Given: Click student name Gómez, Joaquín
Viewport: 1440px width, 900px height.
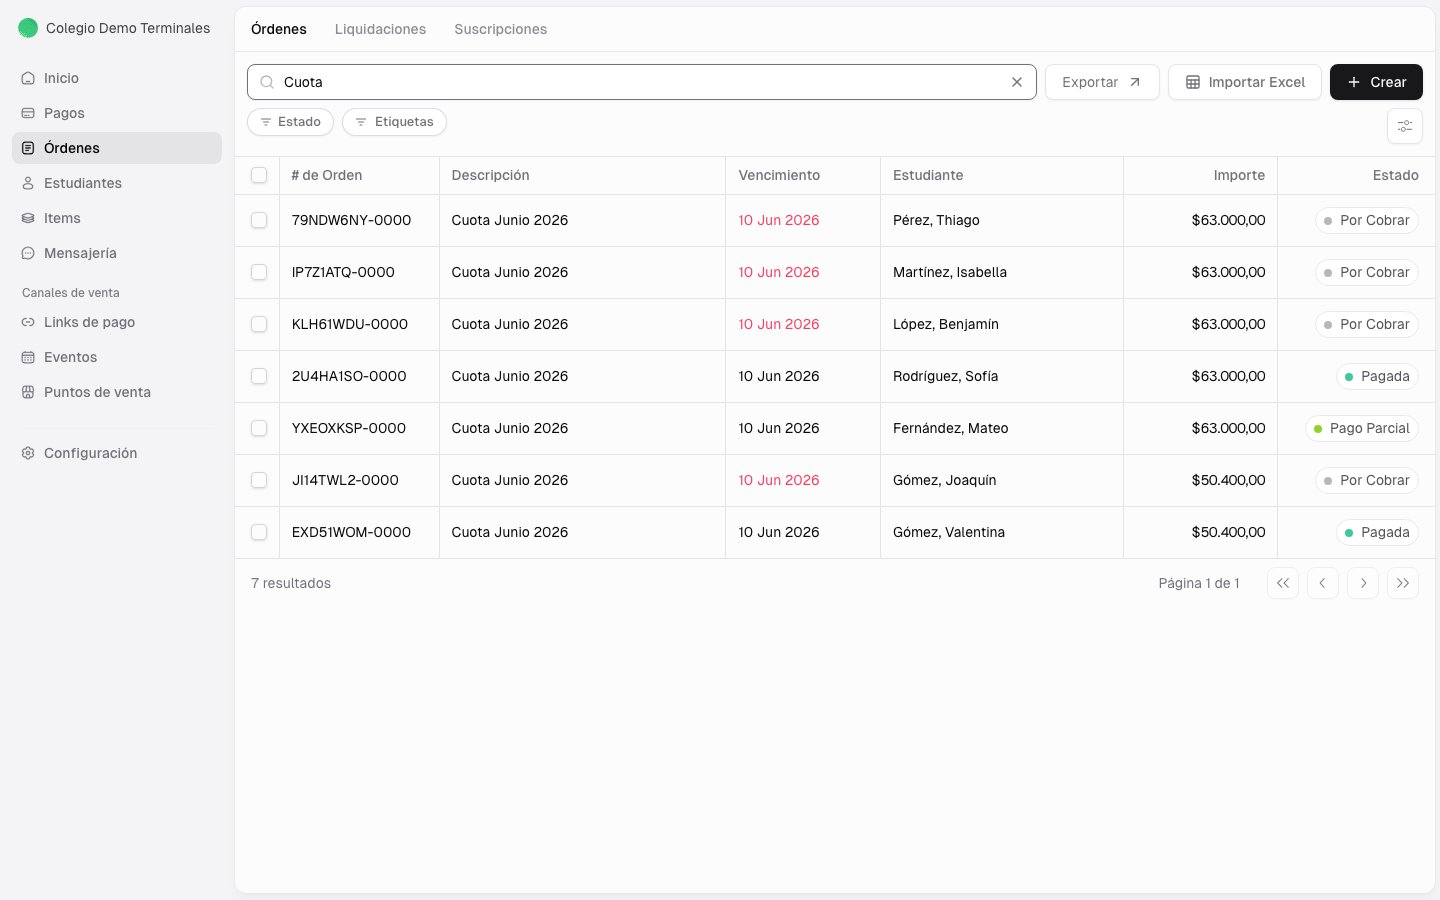Looking at the screenshot, I should pos(945,480).
